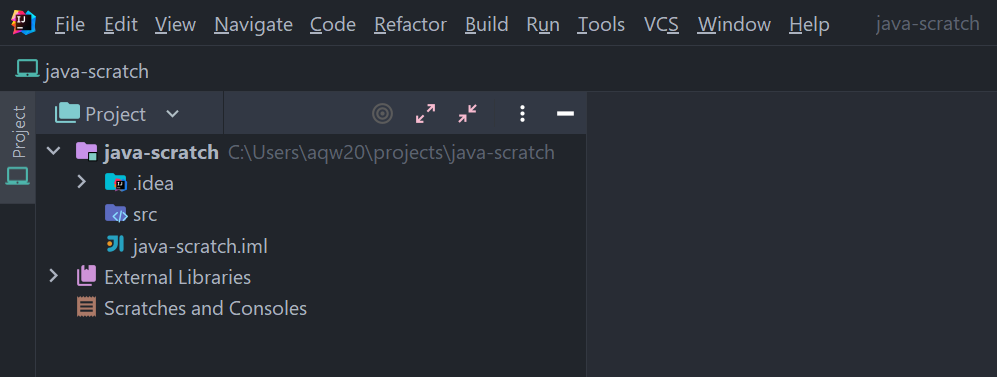Expand External Libraries node
997x377 pixels.
[x=53, y=276]
